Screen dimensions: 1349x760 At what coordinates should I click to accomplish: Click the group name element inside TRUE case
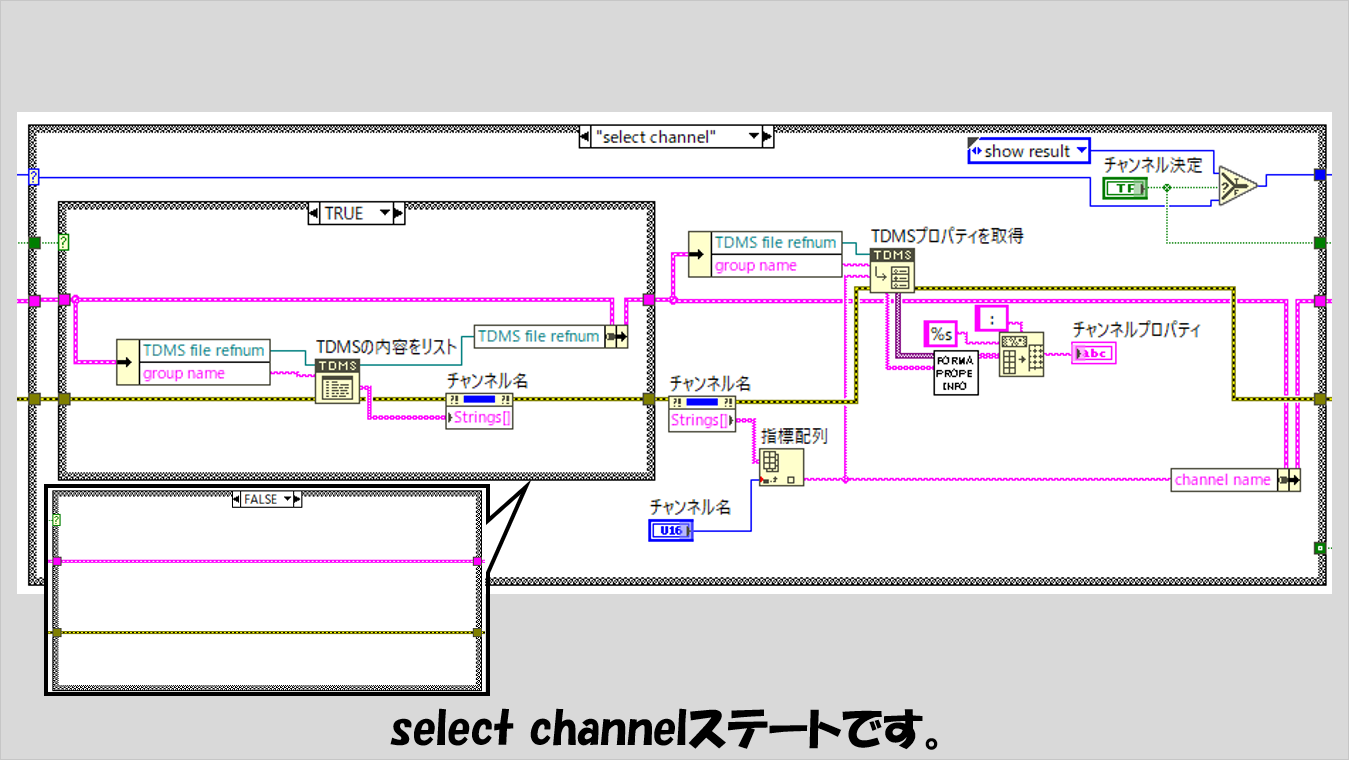(x=205, y=373)
